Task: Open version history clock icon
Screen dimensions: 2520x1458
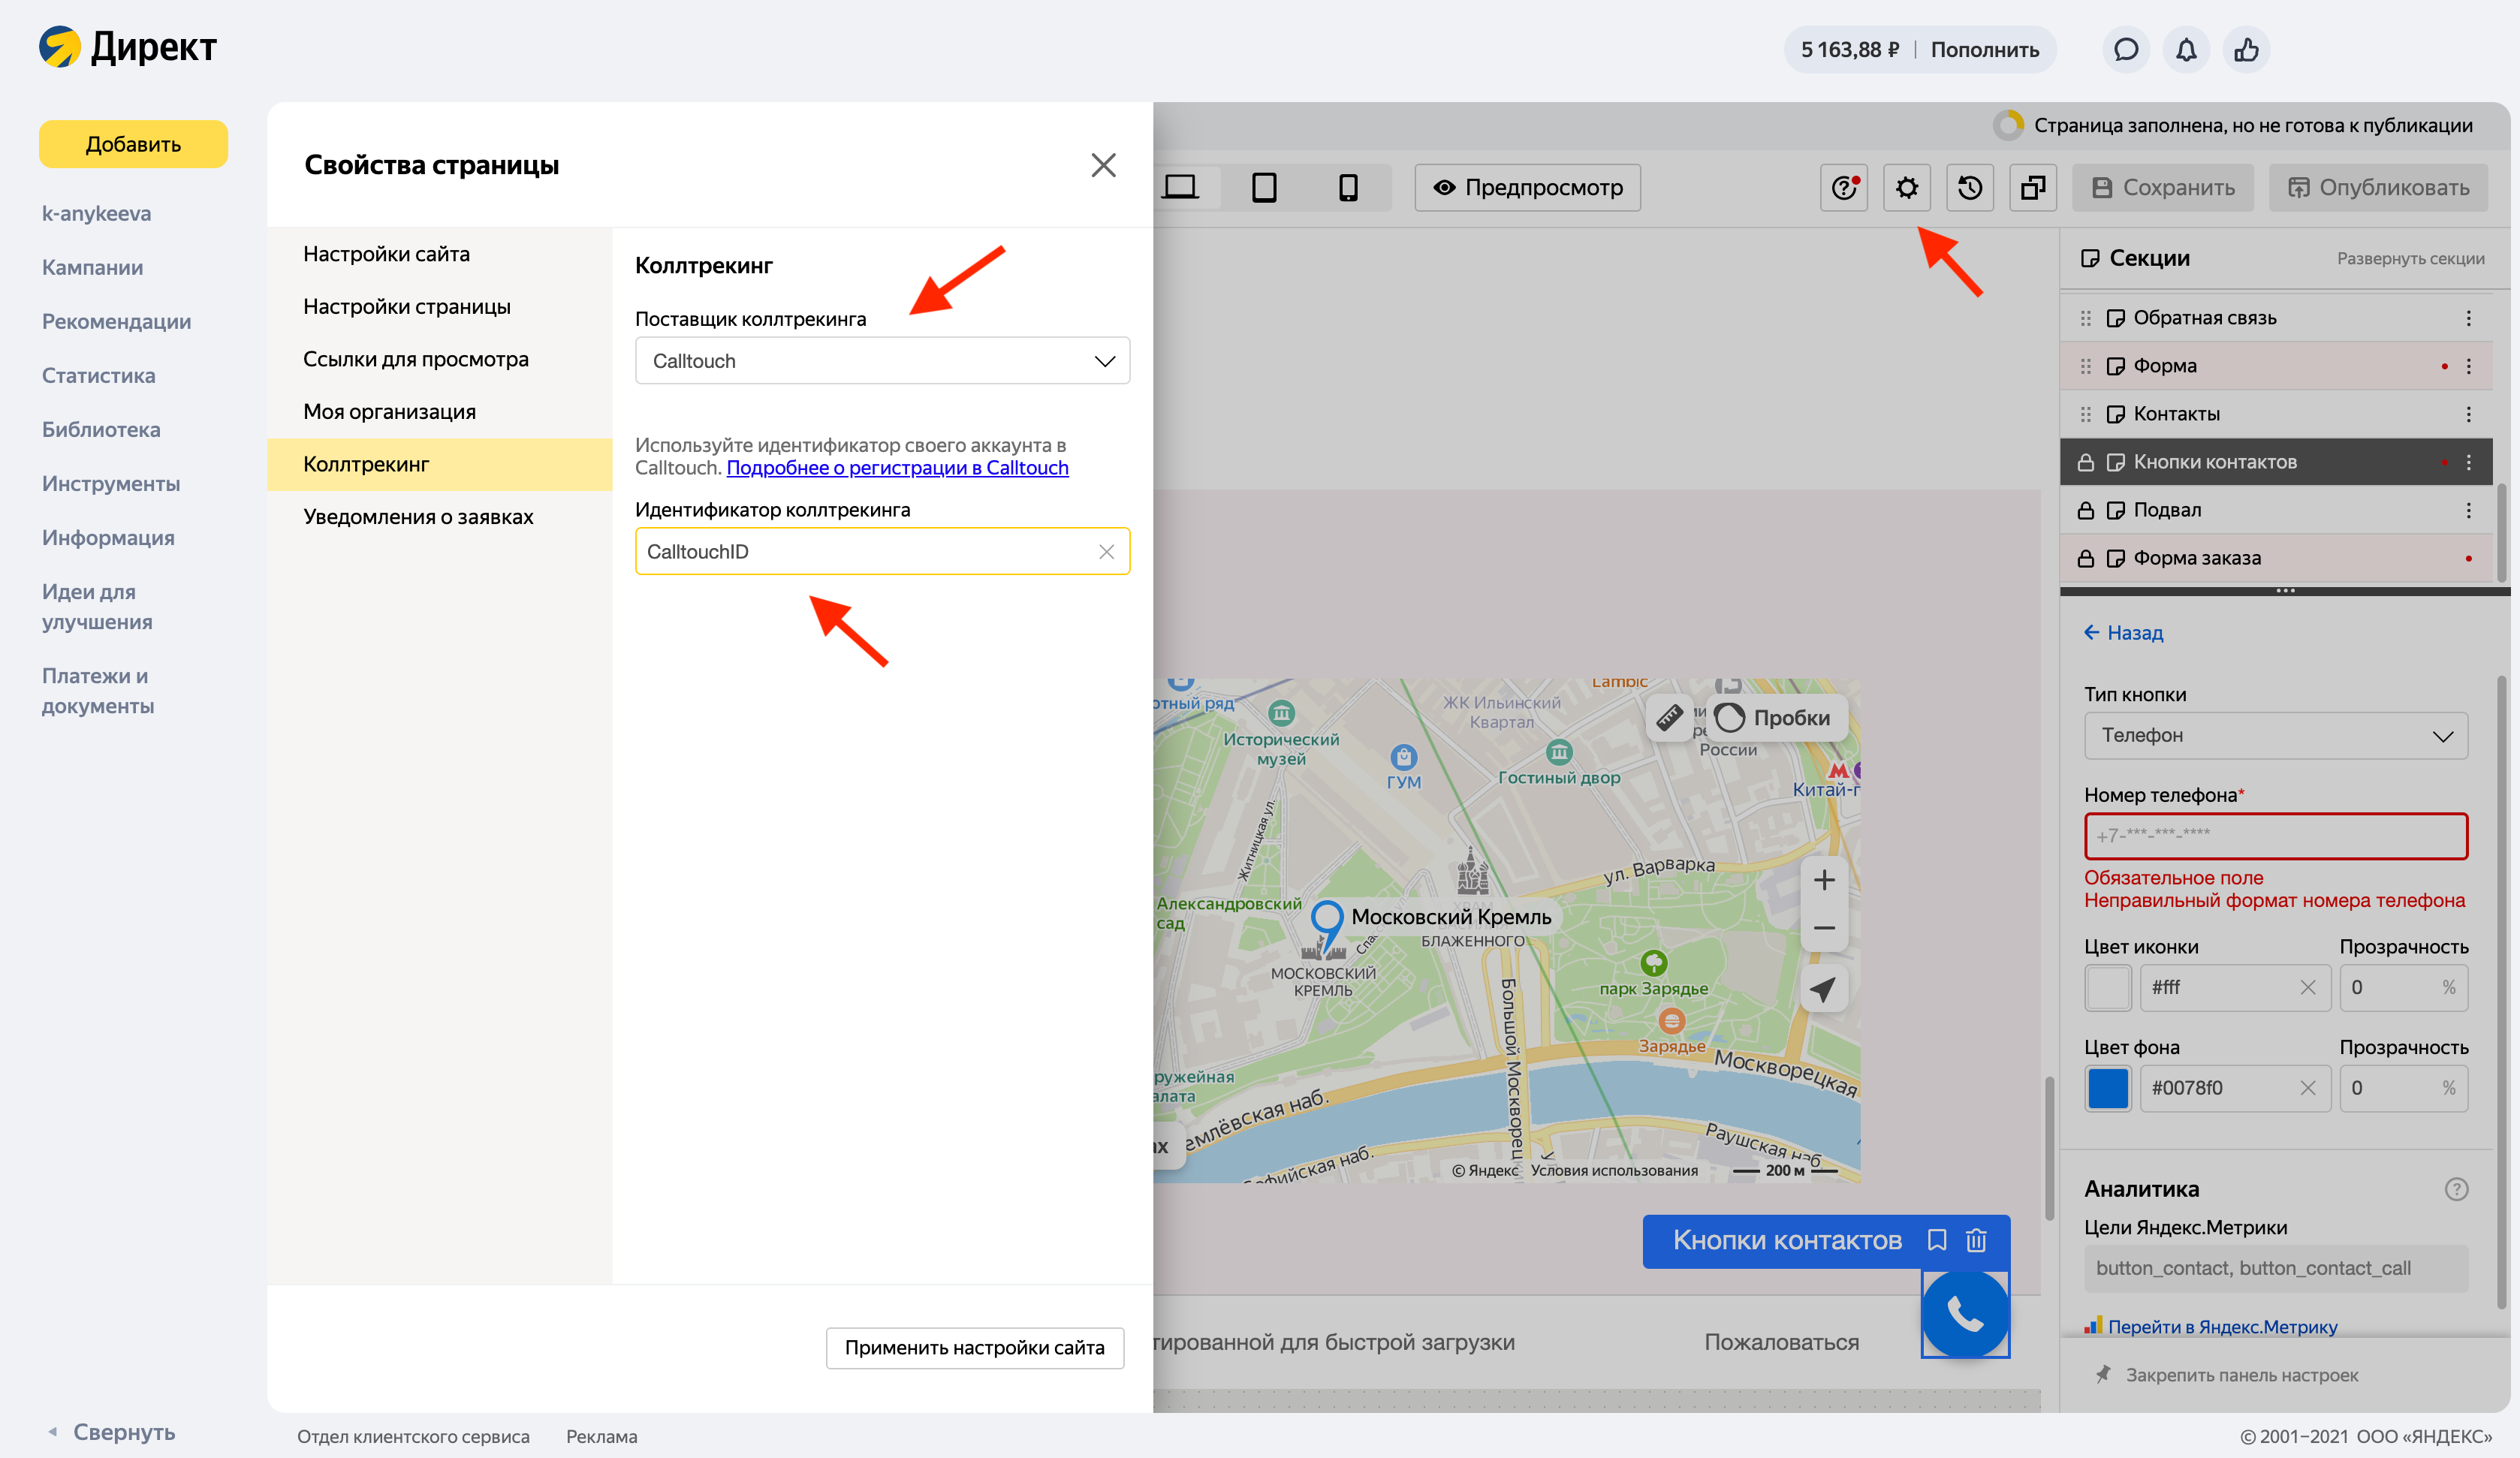Action: (1970, 187)
